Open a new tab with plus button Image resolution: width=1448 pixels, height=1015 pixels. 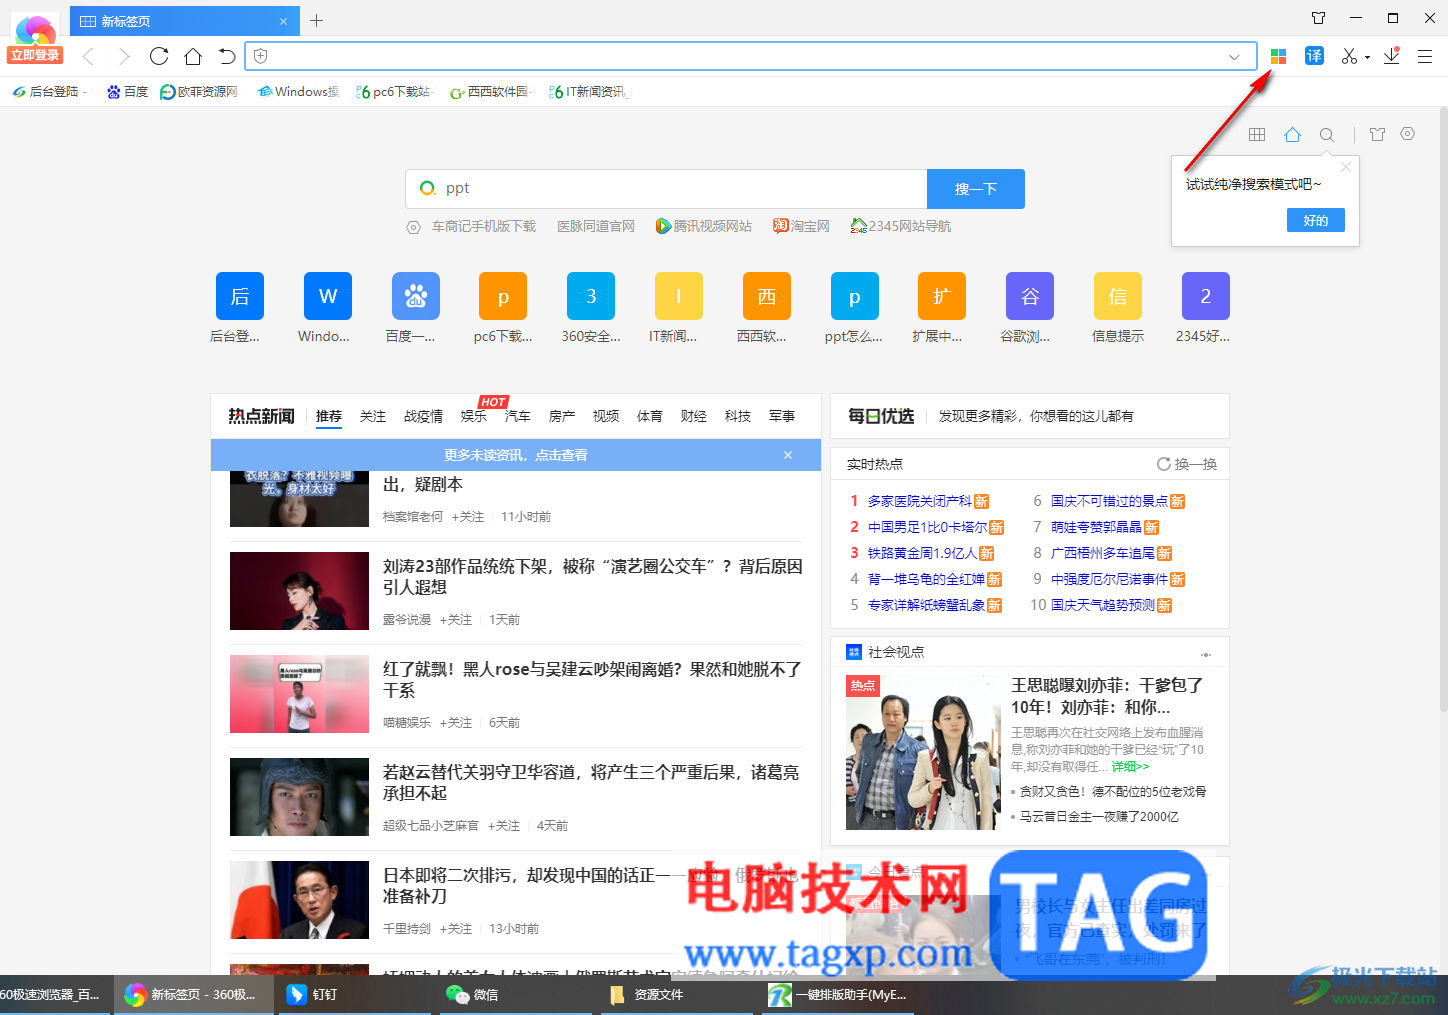pos(316,20)
